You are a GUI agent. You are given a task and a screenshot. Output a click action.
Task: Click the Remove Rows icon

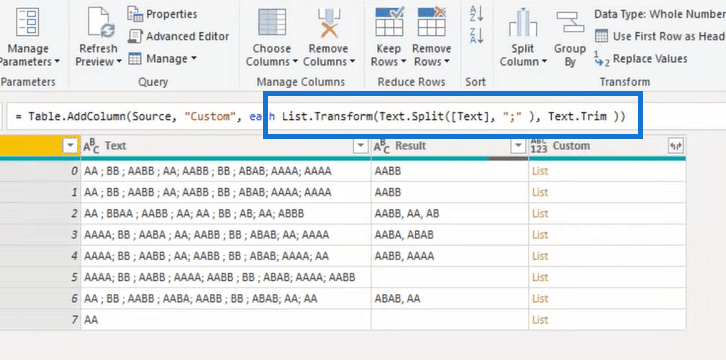point(432,22)
